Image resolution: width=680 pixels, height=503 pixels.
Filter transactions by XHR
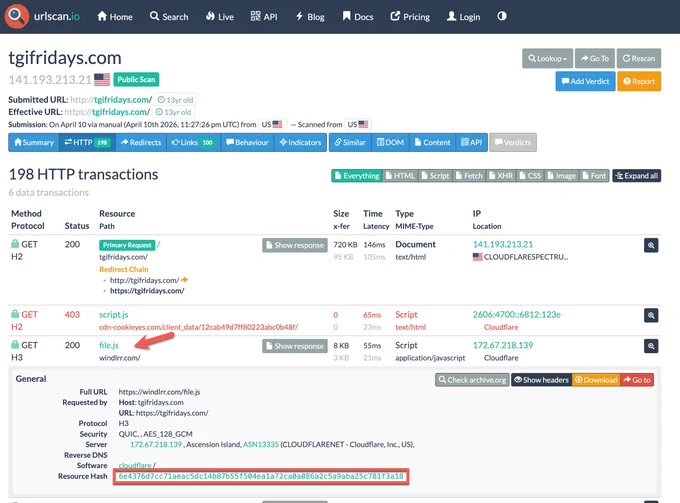[x=501, y=176]
